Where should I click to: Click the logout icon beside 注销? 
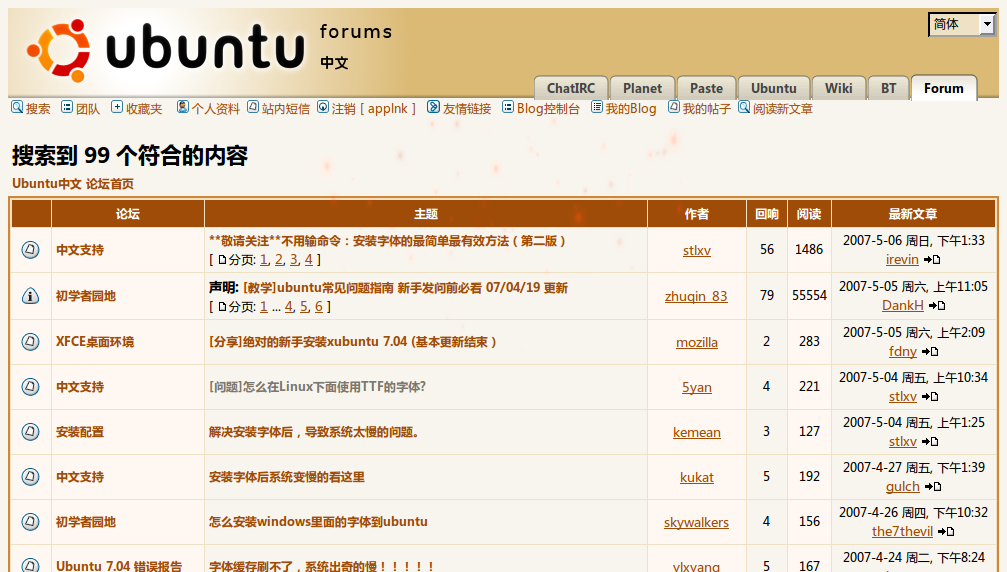pos(323,107)
